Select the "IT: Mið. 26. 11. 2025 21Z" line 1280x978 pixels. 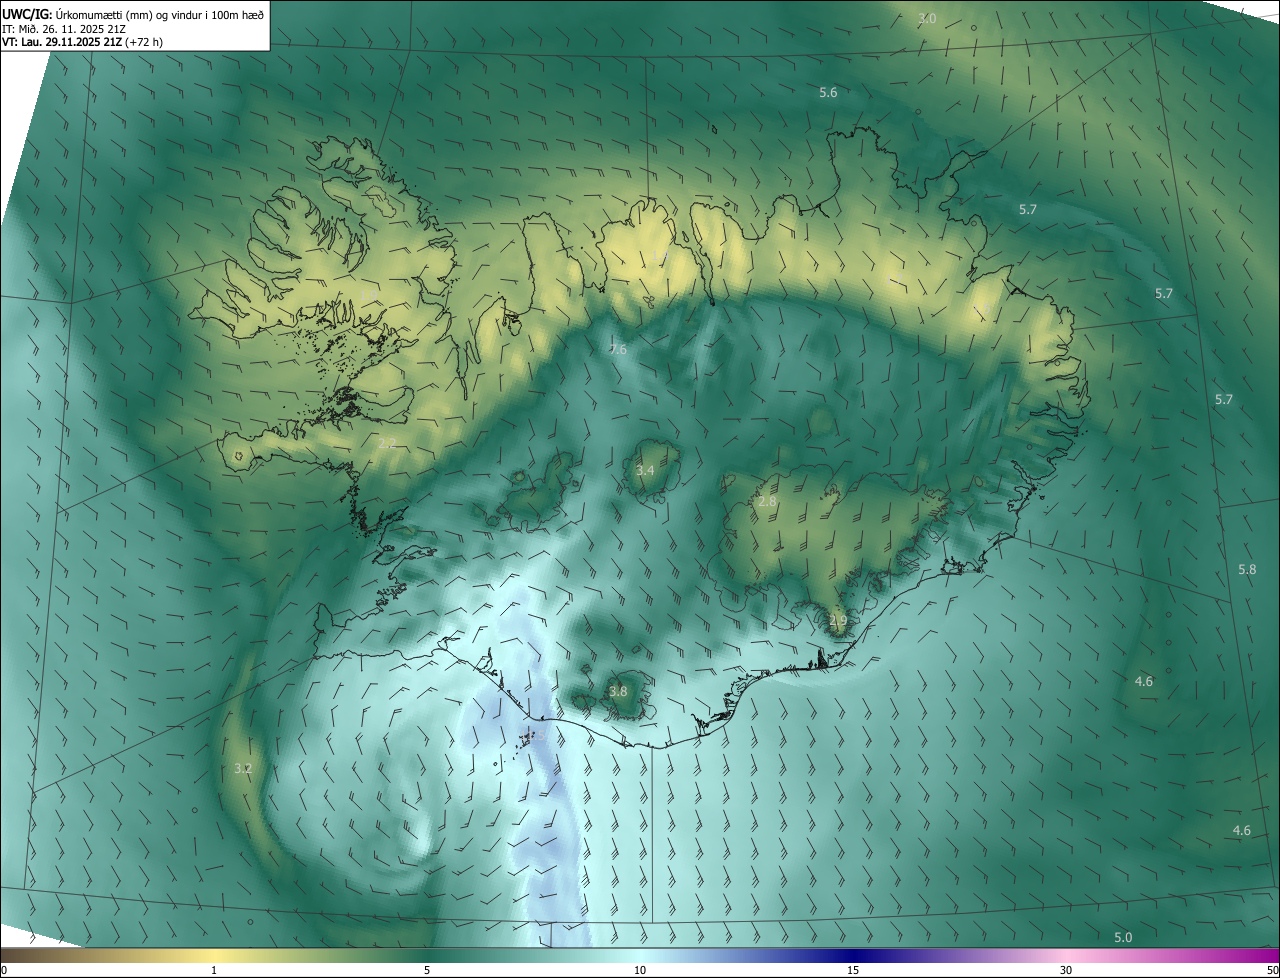point(64,28)
